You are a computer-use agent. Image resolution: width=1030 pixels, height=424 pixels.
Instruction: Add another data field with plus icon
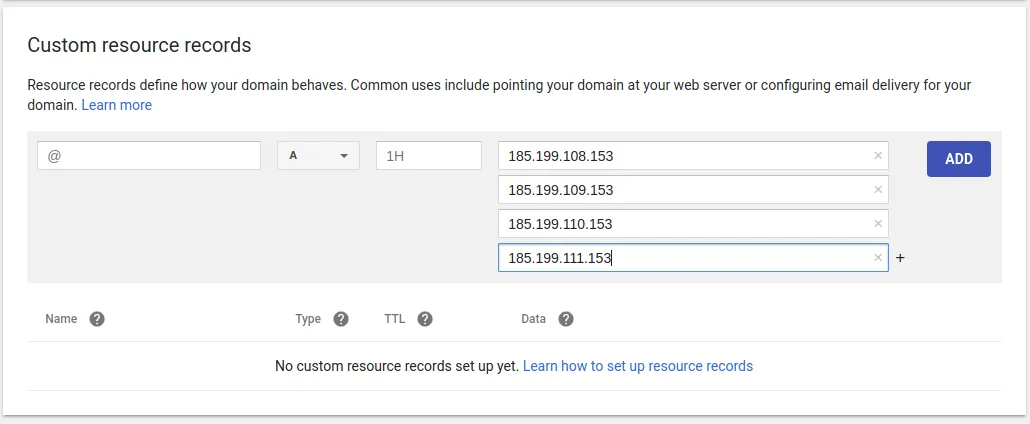pyautogui.click(x=900, y=258)
